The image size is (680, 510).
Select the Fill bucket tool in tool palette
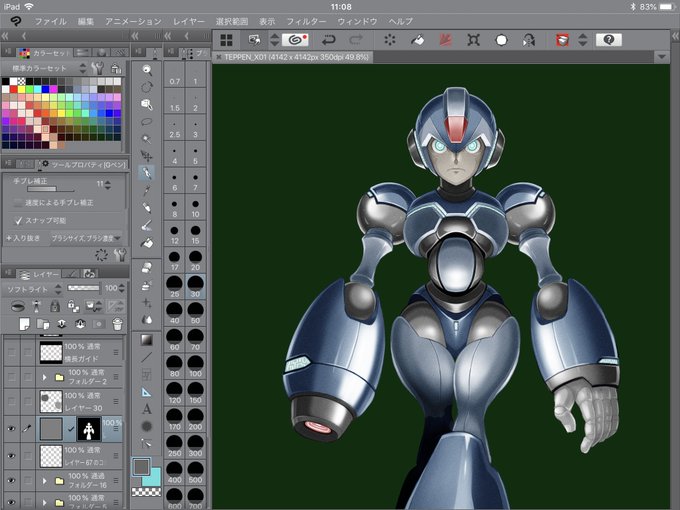tap(147, 243)
